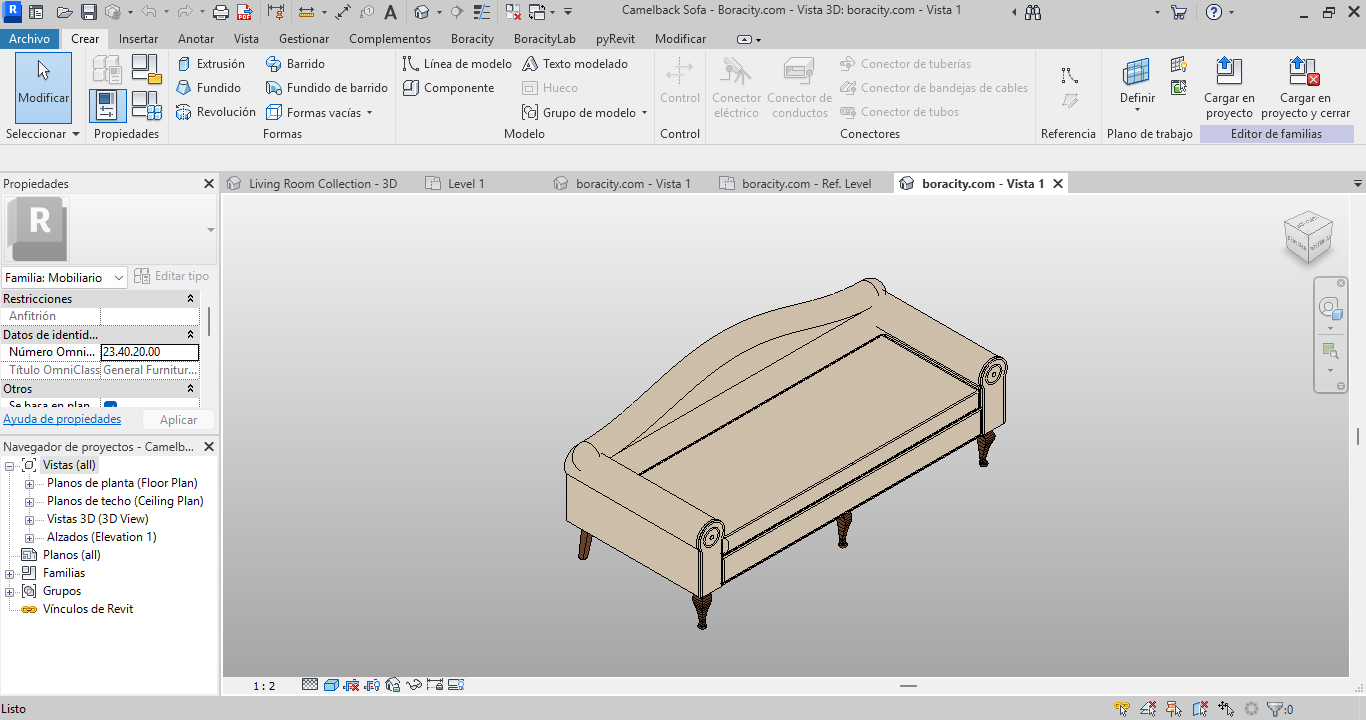Change detail level in view control bar
Viewport: 1366px width, 720px height.
(310, 685)
